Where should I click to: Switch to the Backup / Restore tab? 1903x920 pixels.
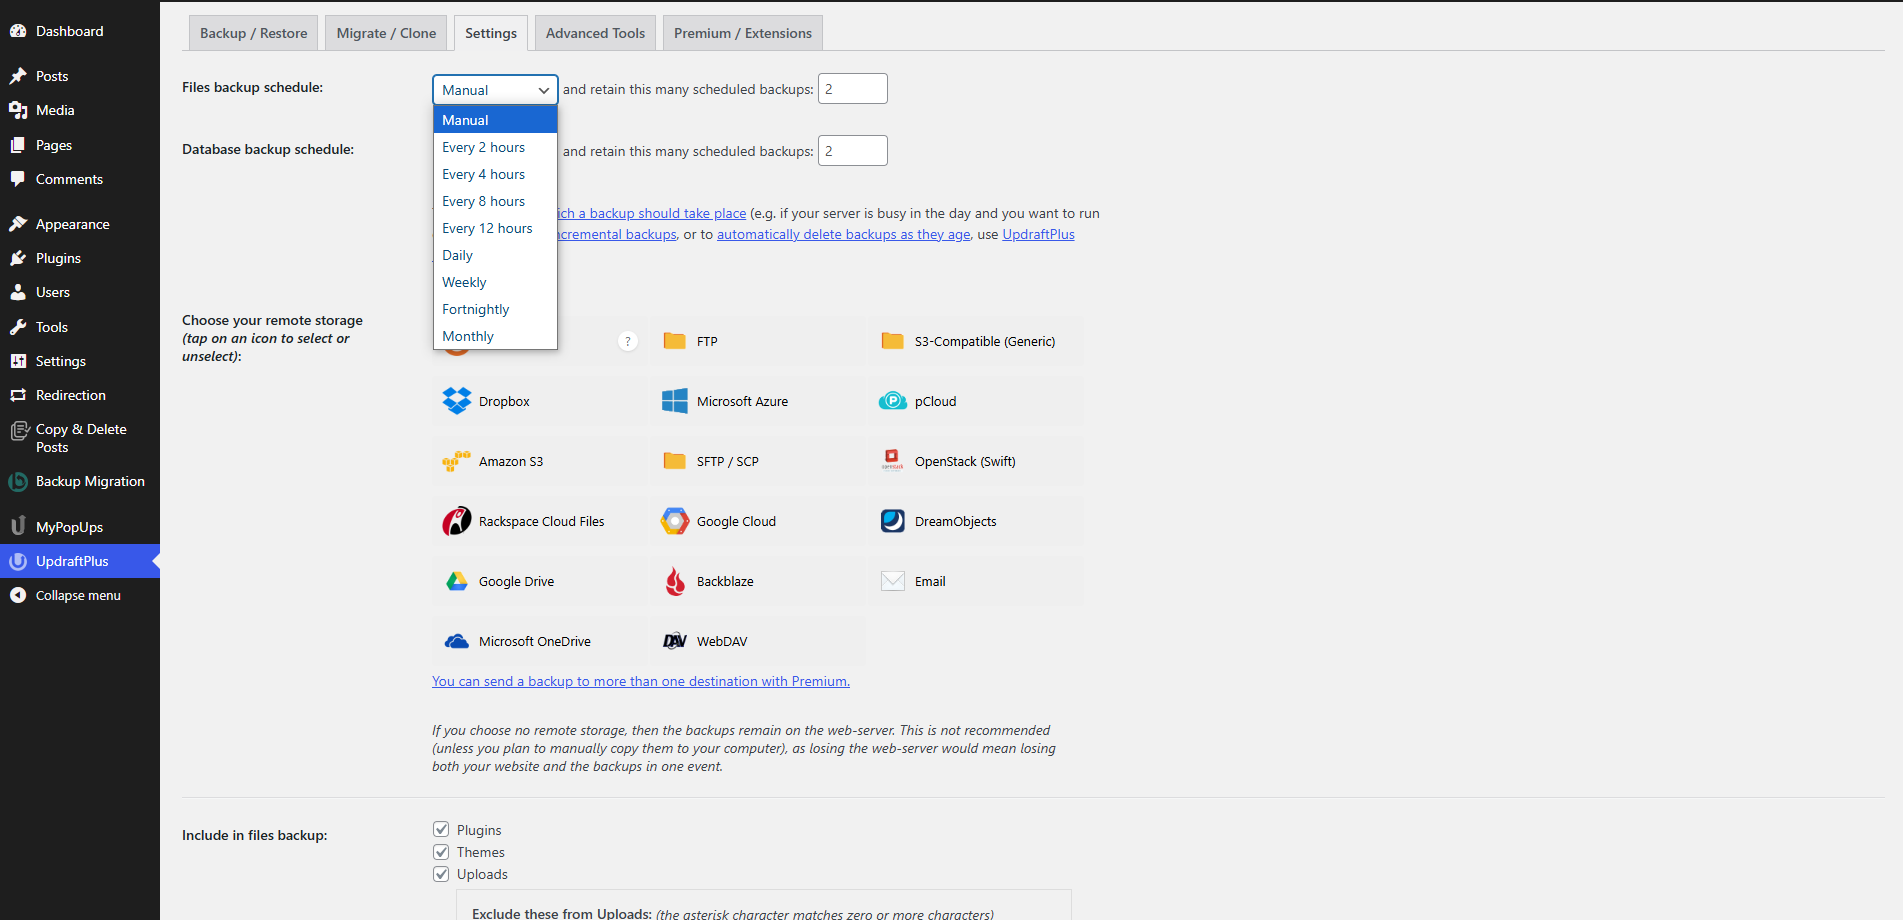(254, 33)
